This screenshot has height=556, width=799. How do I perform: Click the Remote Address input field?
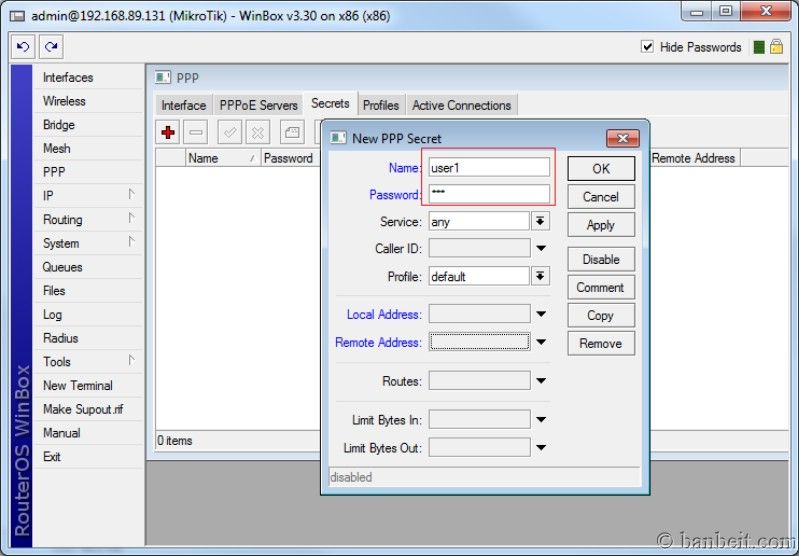click(480, 341)
